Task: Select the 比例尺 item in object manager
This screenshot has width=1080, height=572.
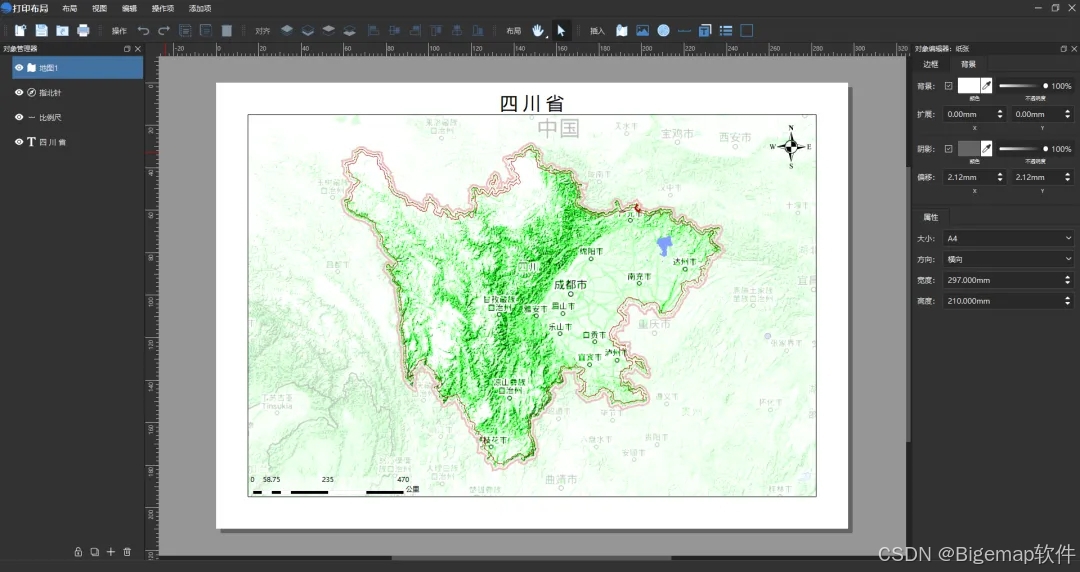Action: 77,117
